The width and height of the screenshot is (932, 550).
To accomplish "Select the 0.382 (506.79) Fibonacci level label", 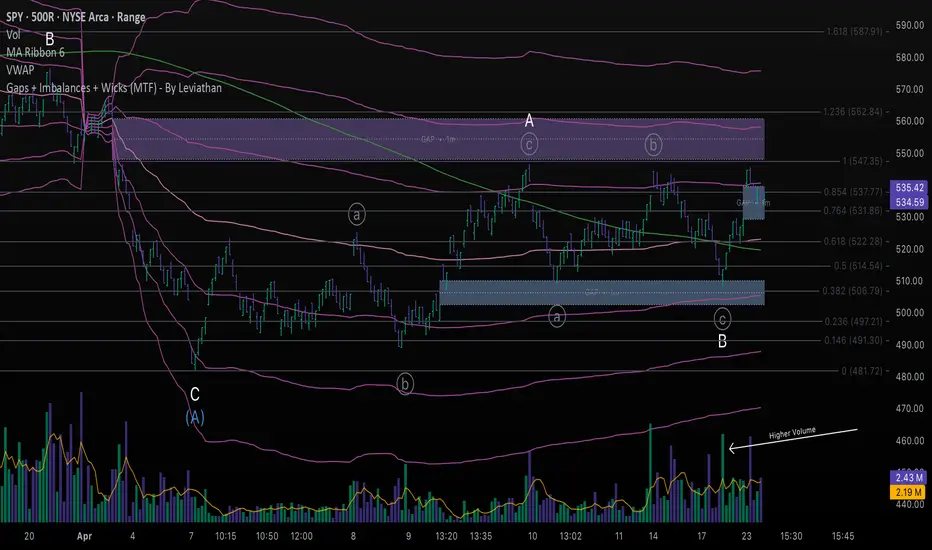I will (x=853, y=291).
